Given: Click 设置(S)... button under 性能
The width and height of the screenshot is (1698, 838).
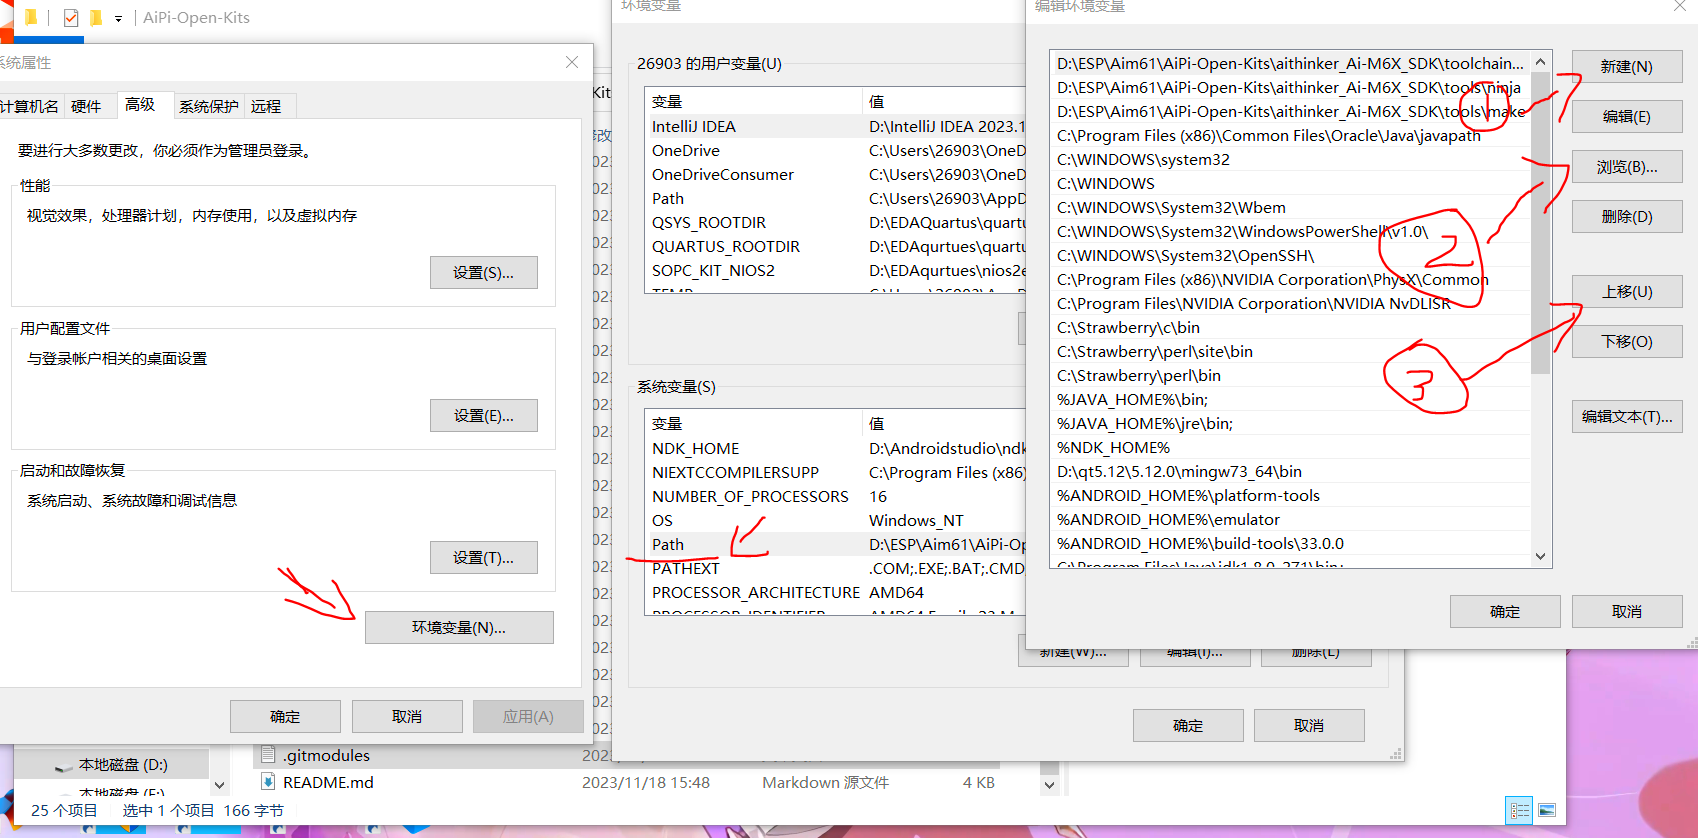Looking at the screenshot, I should point(484,273).
